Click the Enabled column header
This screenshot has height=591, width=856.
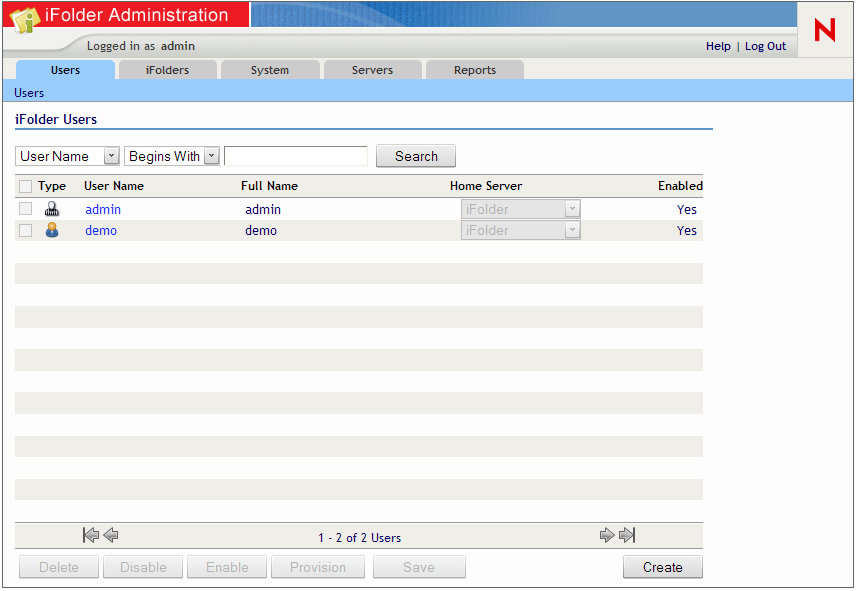680,186
